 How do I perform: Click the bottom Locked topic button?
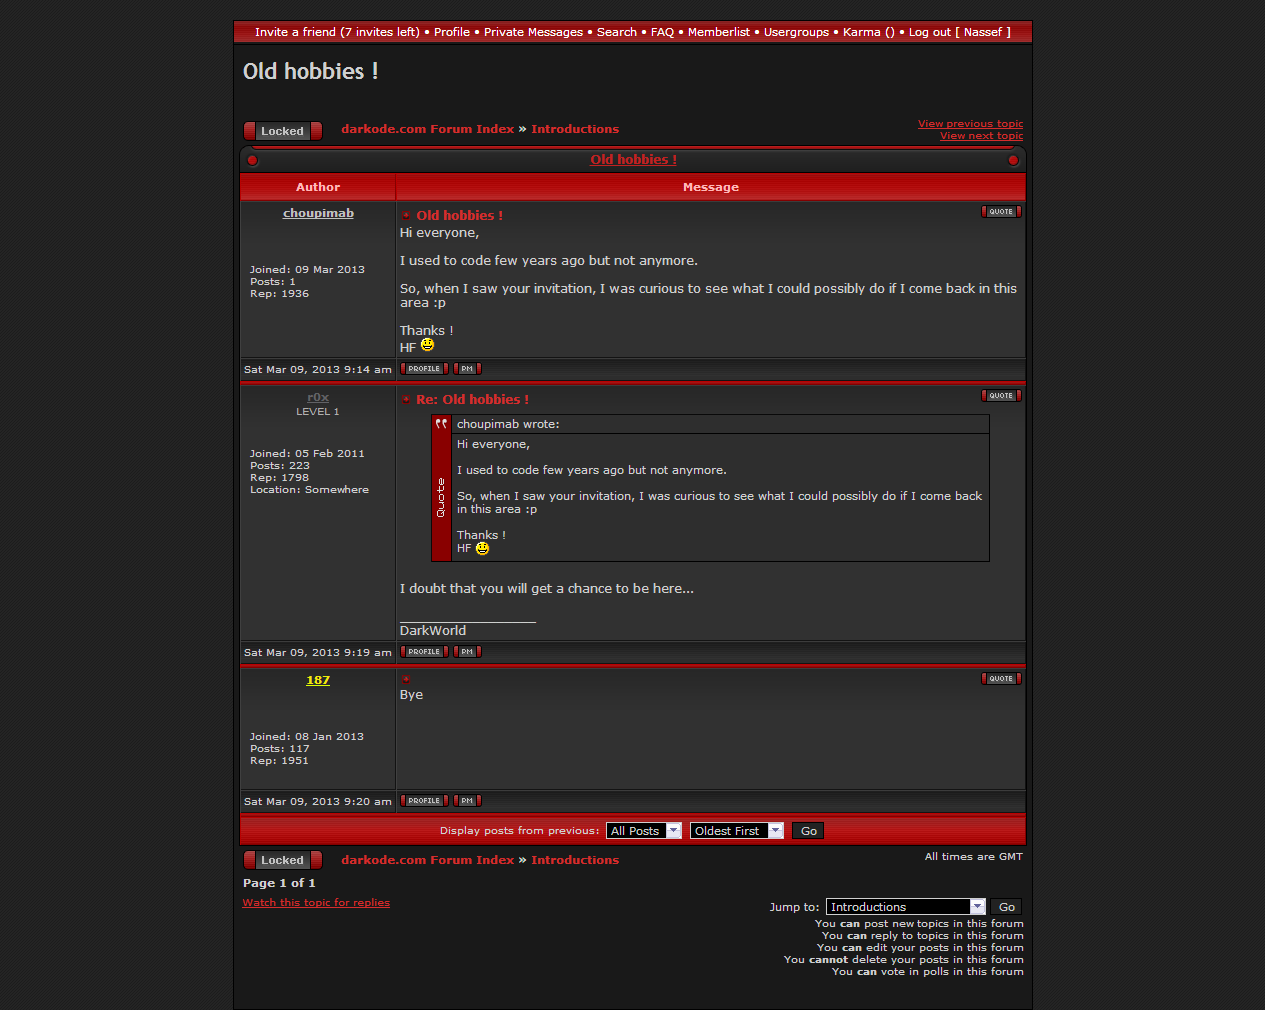282,860
